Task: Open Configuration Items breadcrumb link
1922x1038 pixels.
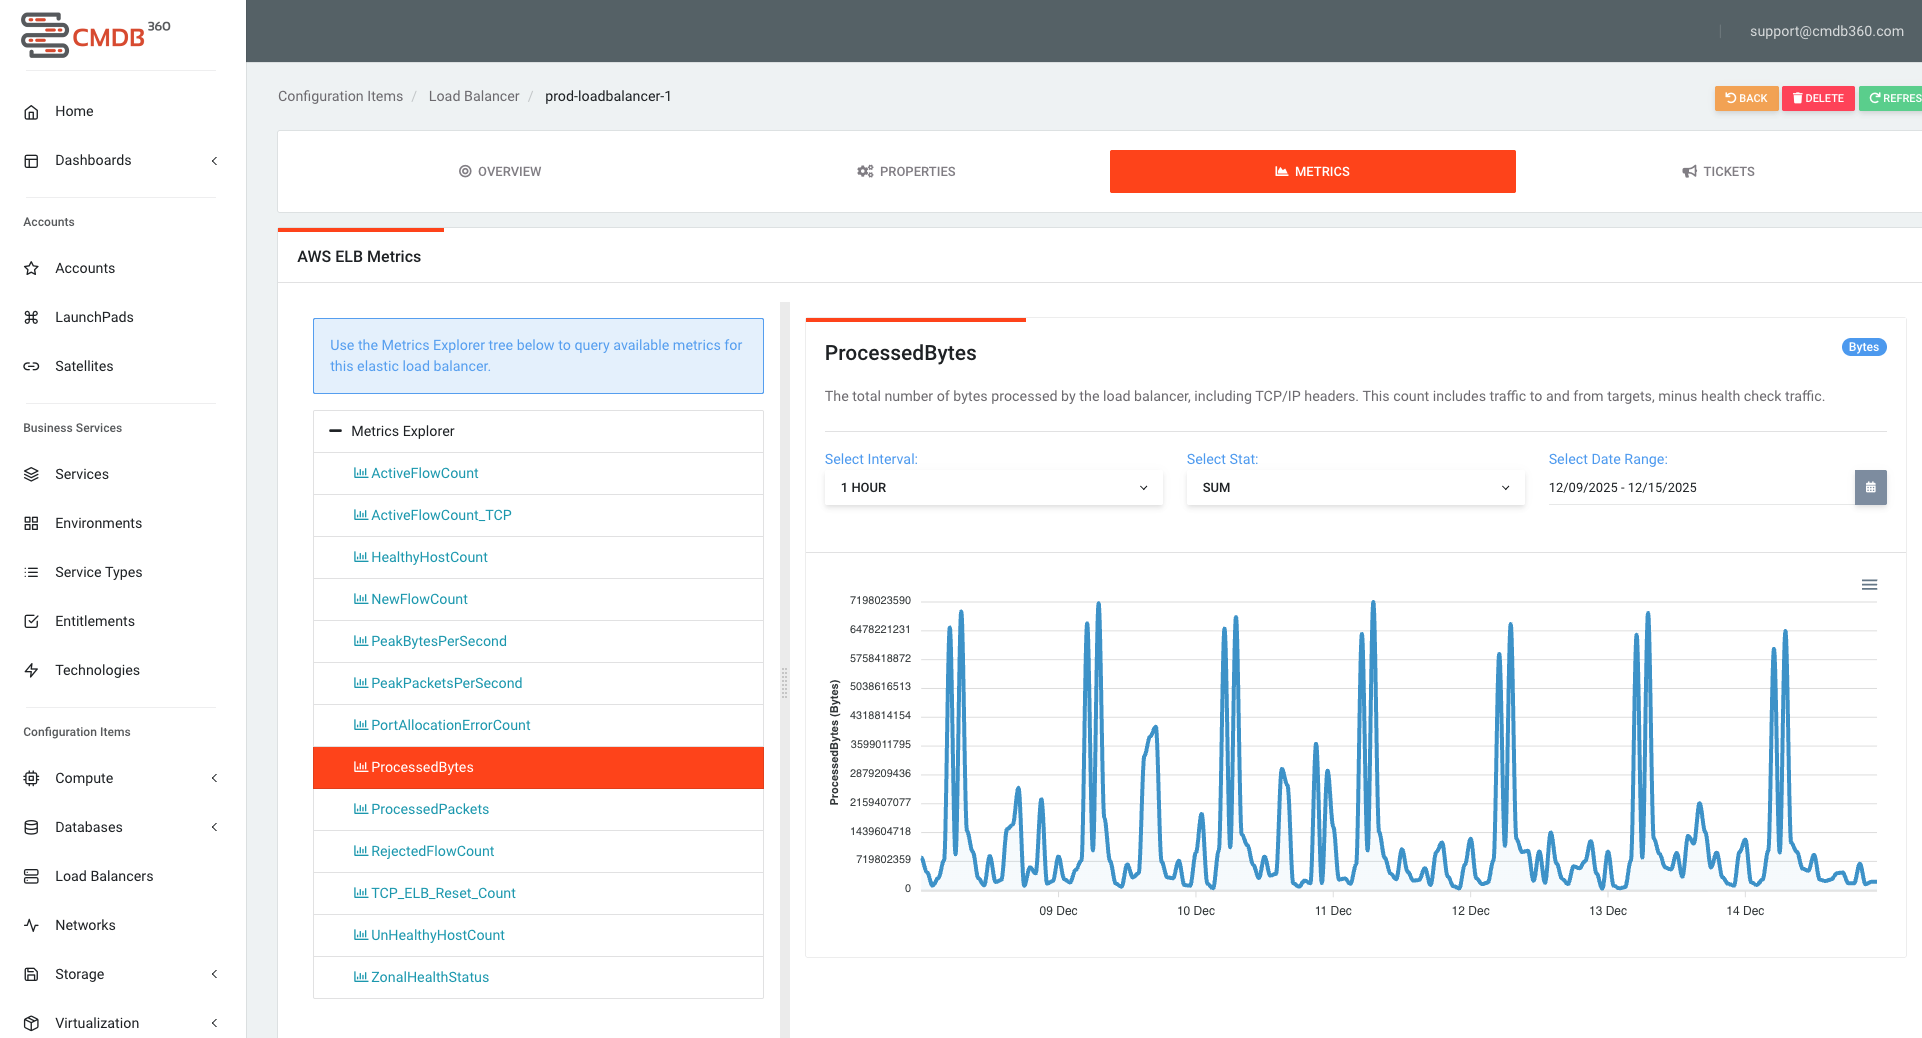Action: [340, 96]
